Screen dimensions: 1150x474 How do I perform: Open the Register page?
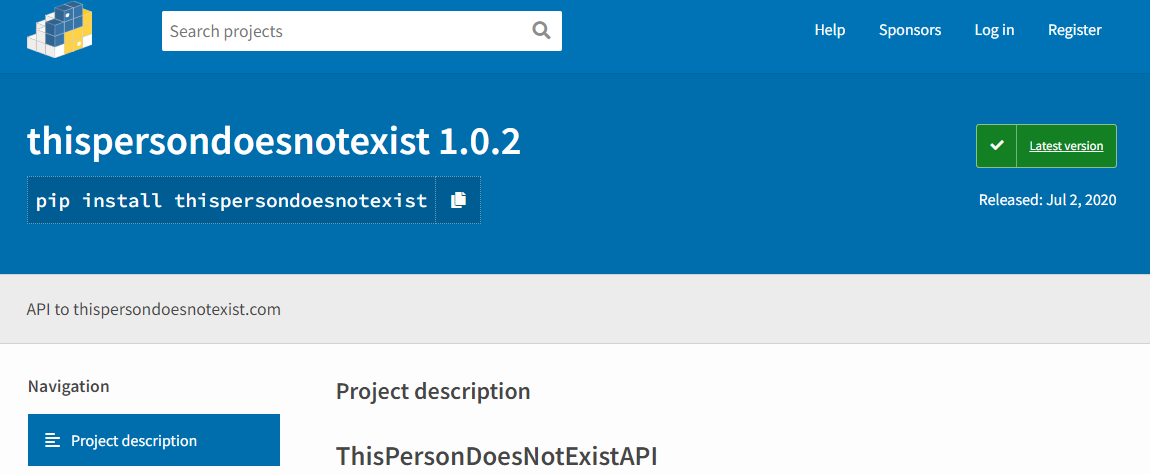(x=1074, y=30)
